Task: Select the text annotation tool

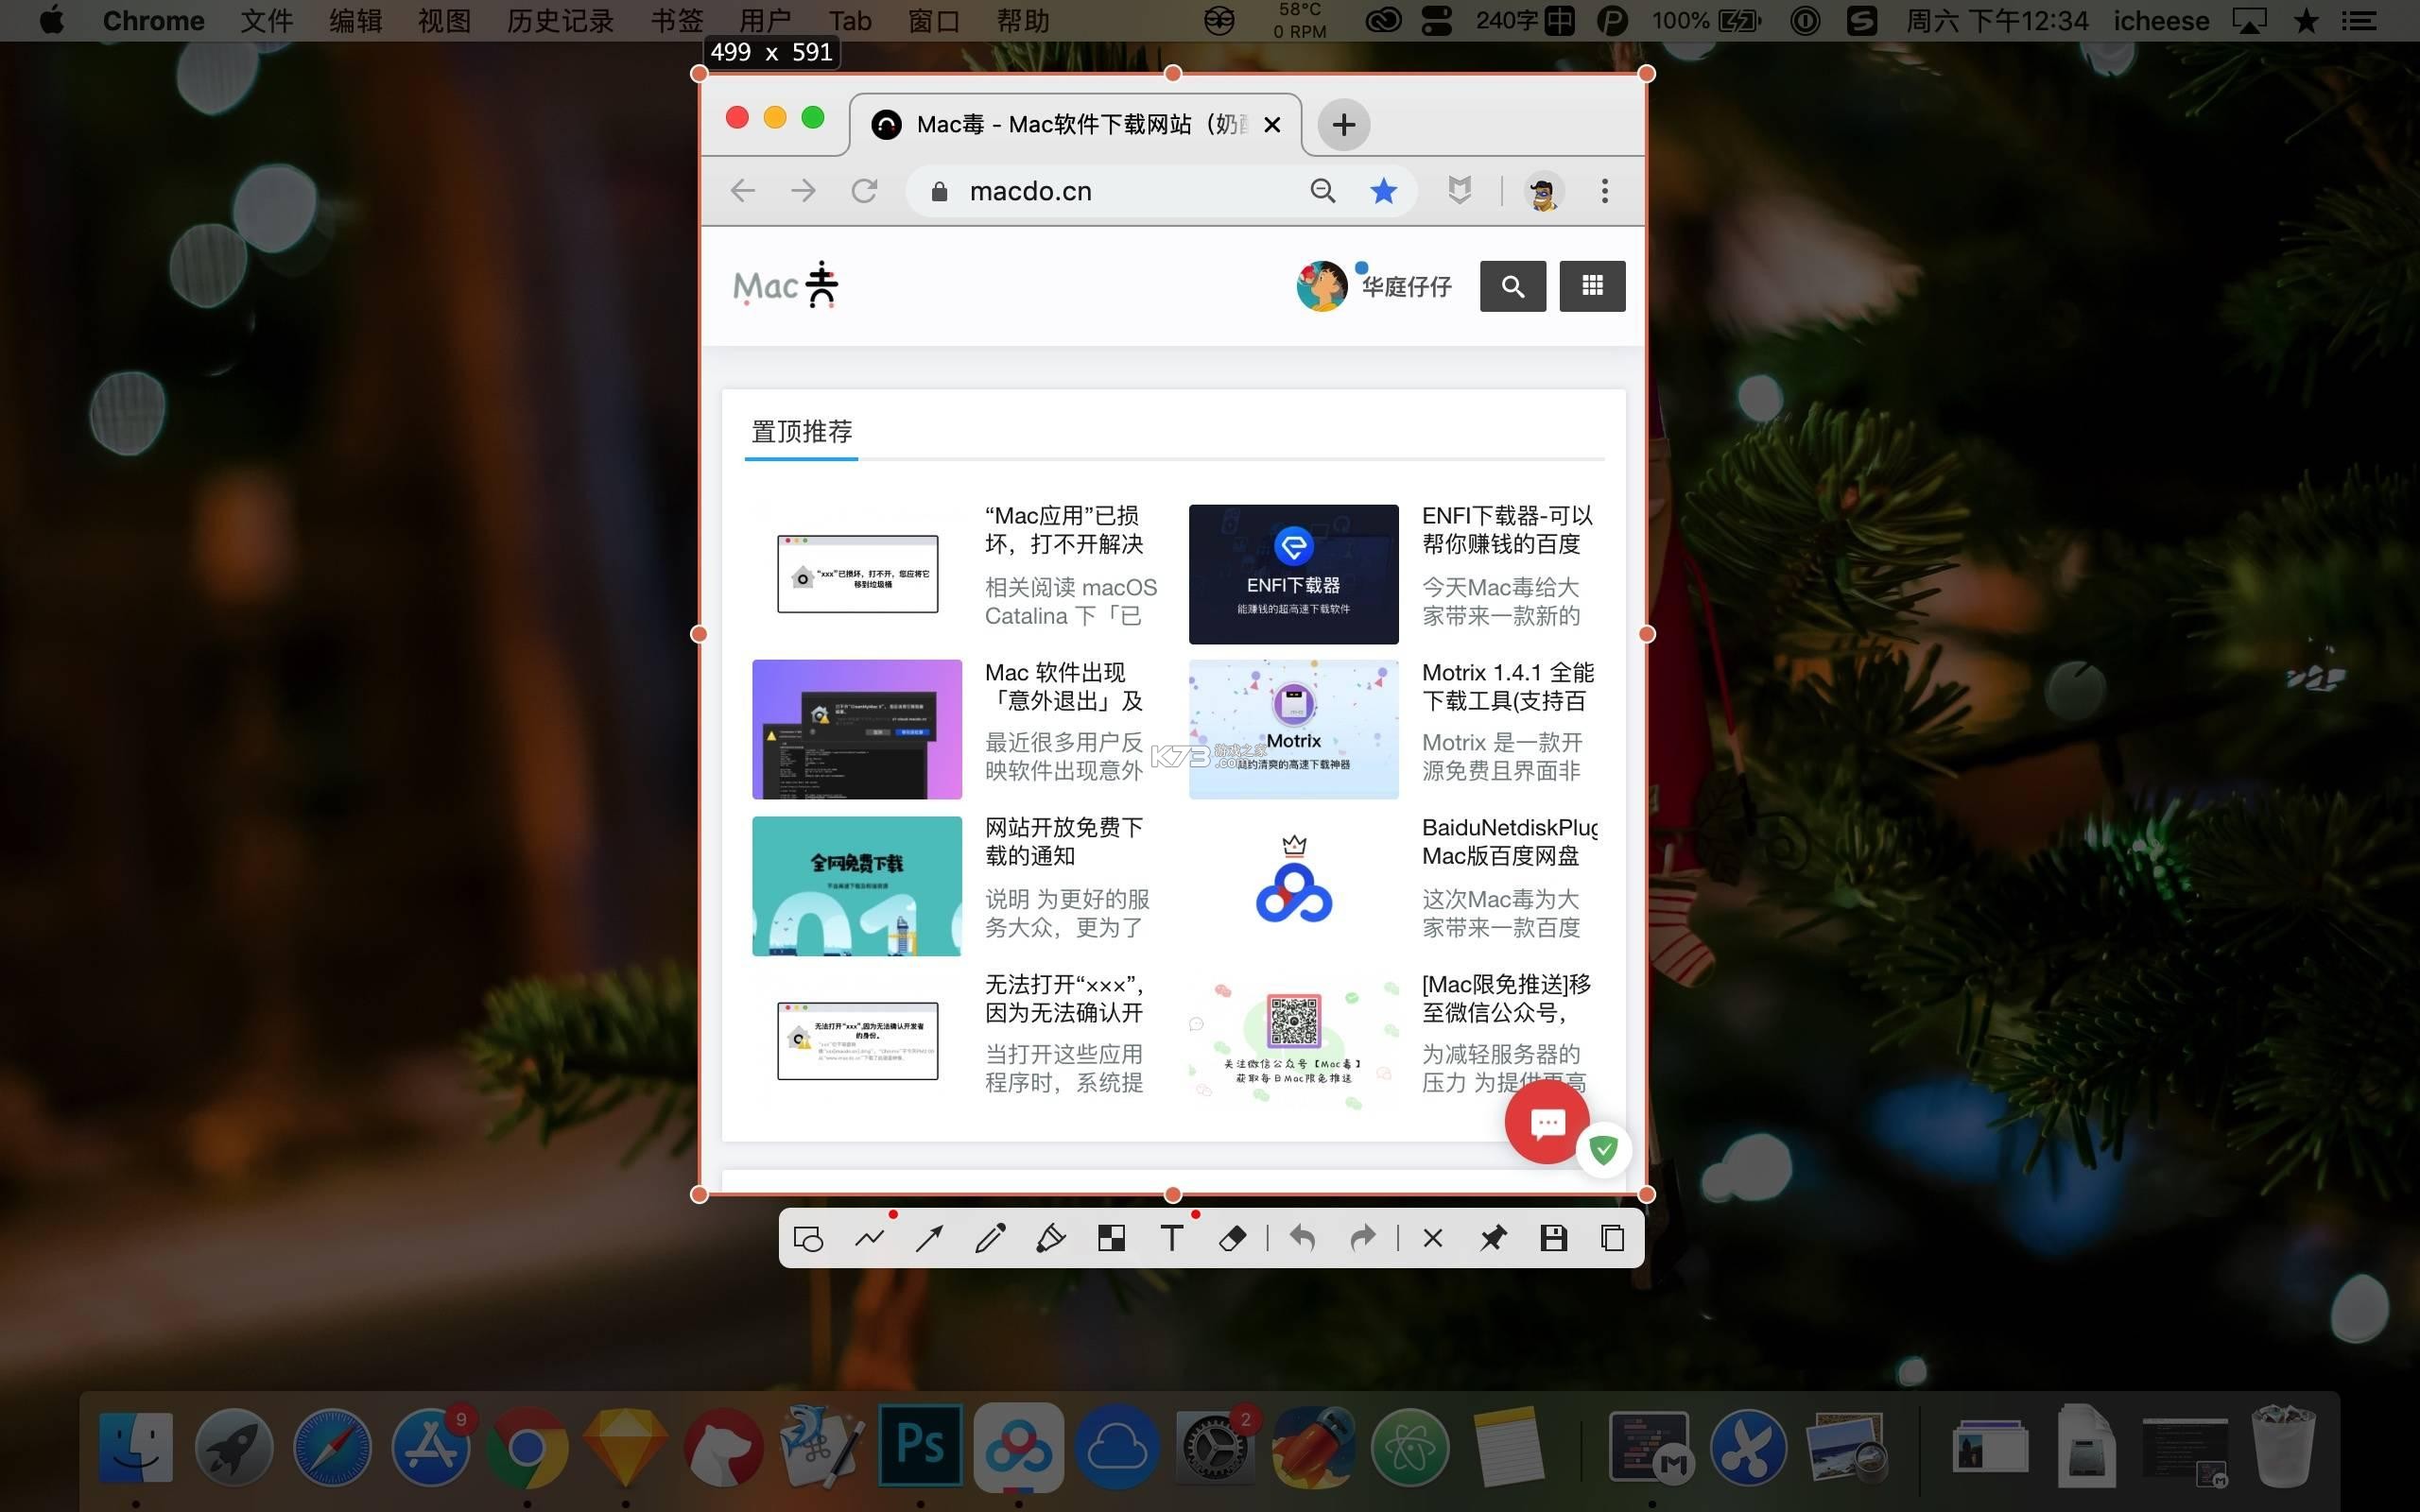Action: 1171,1238
